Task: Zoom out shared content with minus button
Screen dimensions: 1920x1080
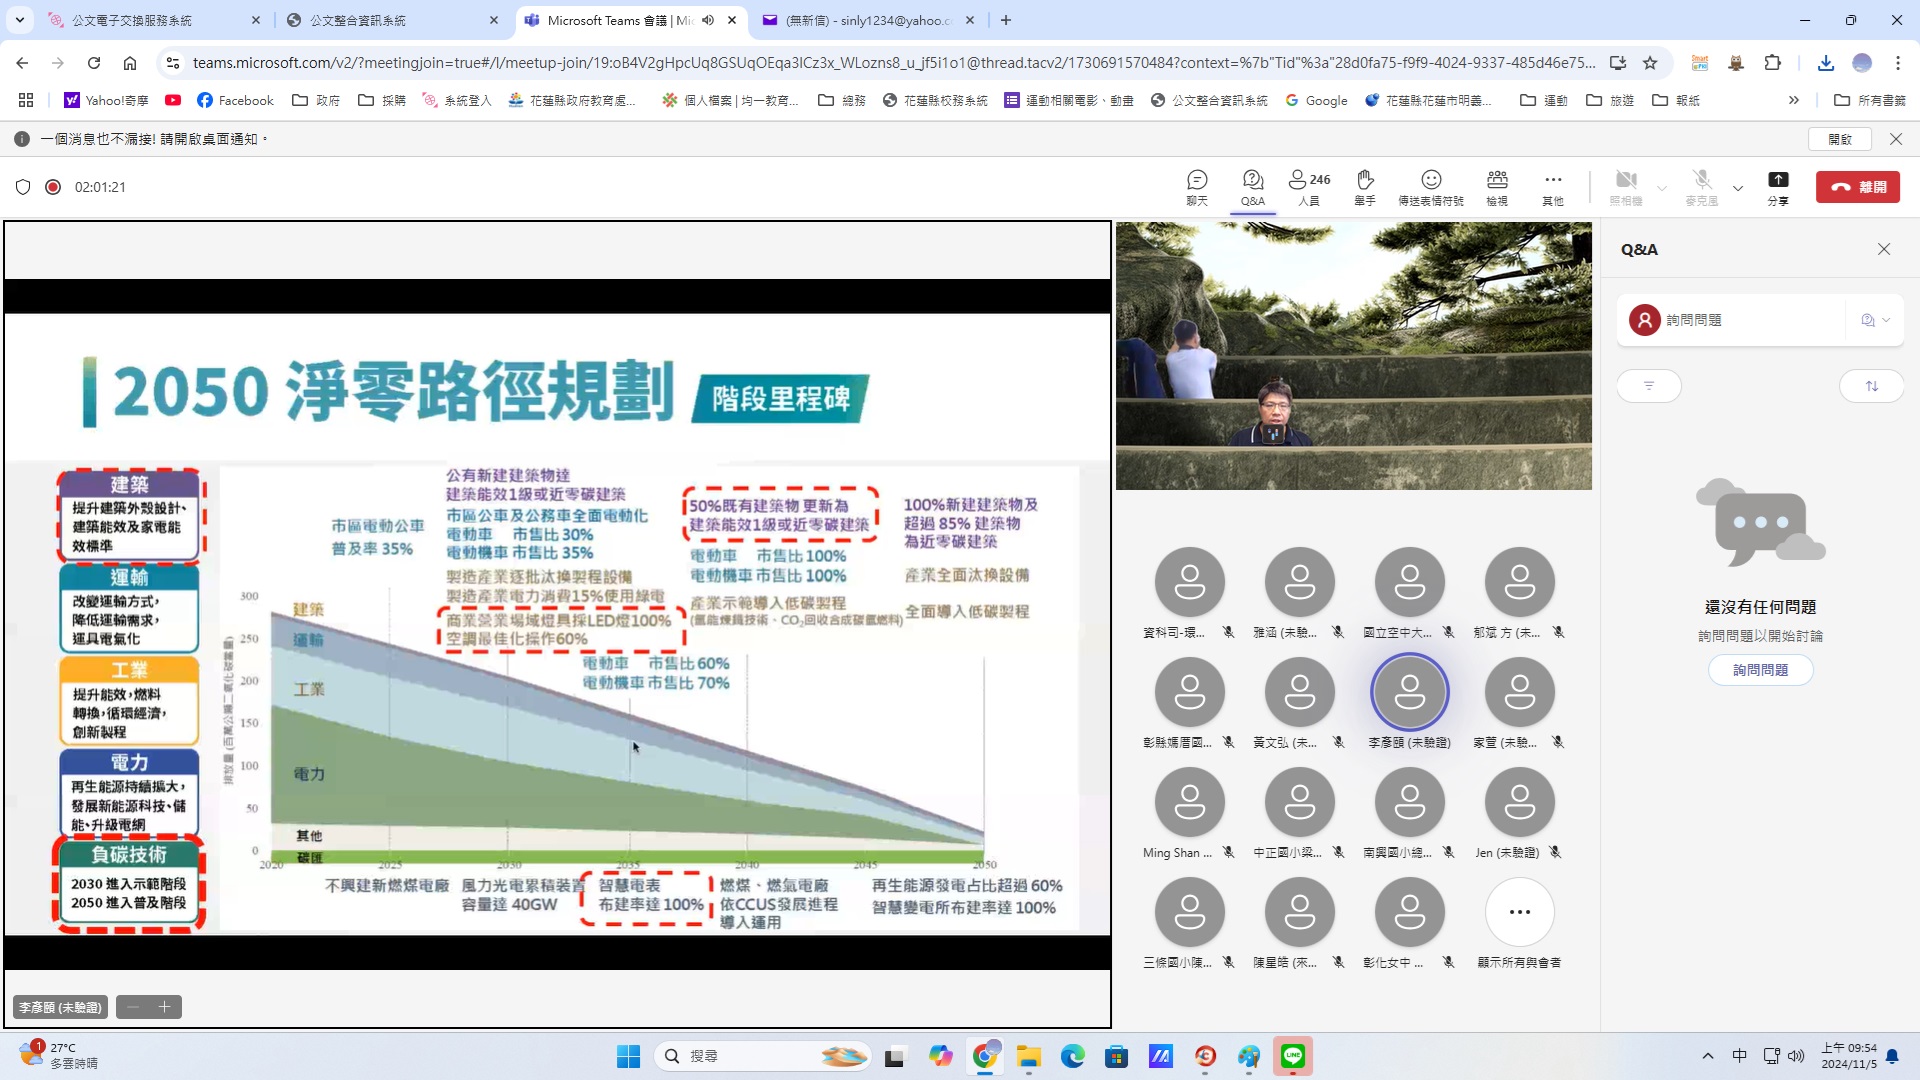Action: (x=133, y=1007)
